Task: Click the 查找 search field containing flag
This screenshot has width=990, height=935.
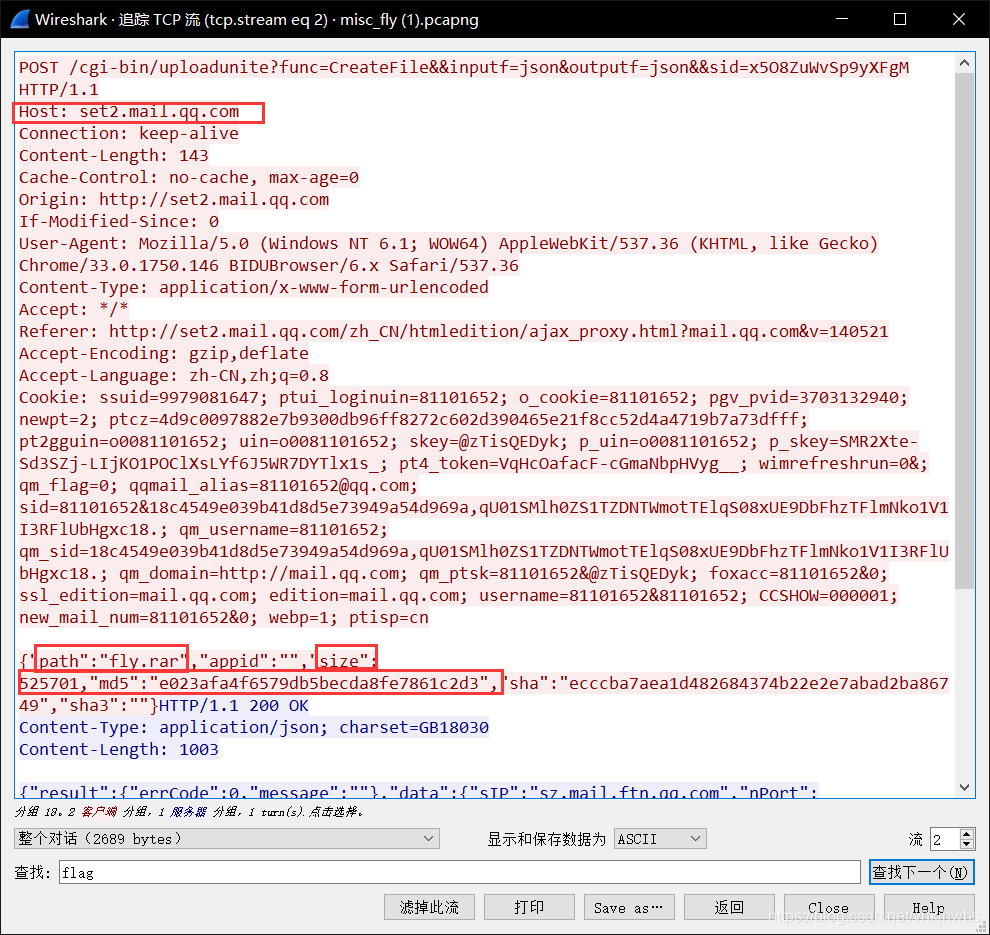Action: [459, 872]
